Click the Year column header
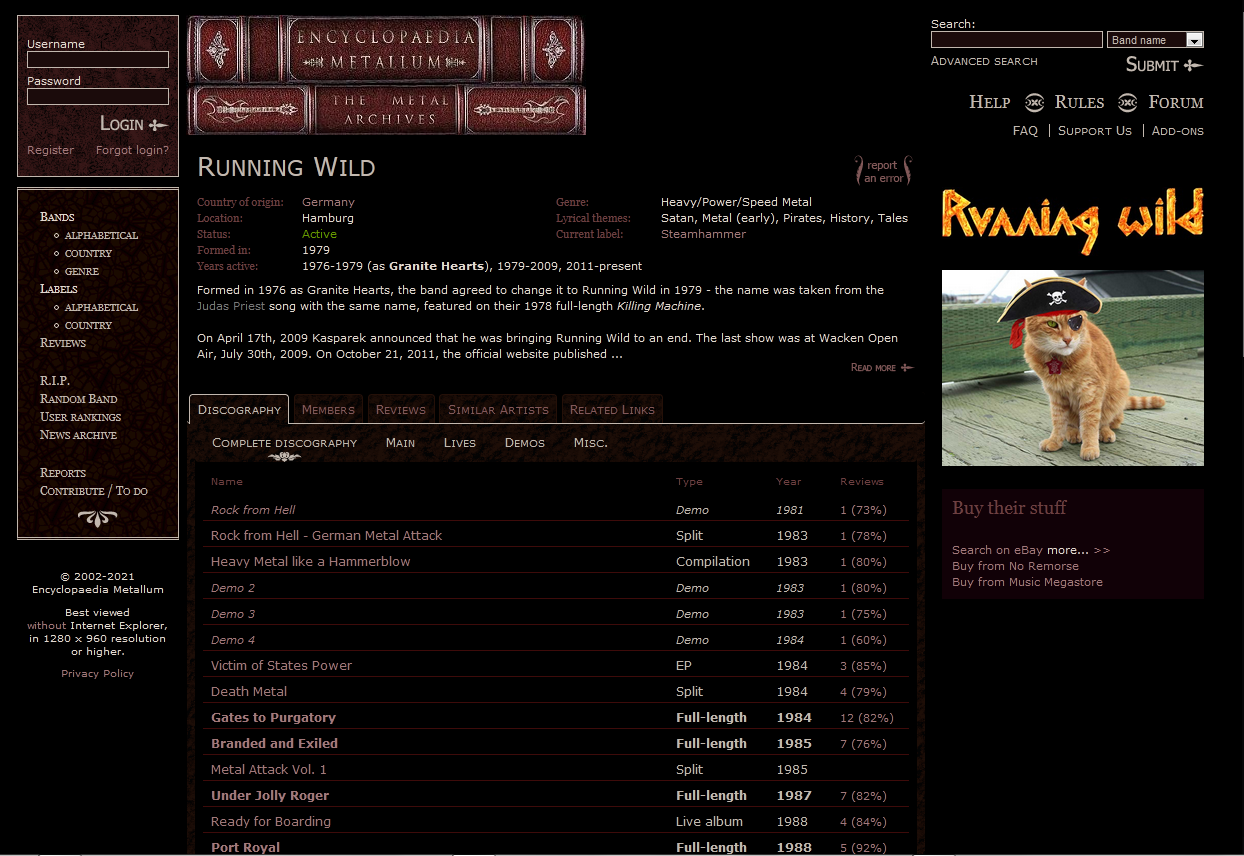The height and width of the screenshot is (856, 1244). click(788, 482)
